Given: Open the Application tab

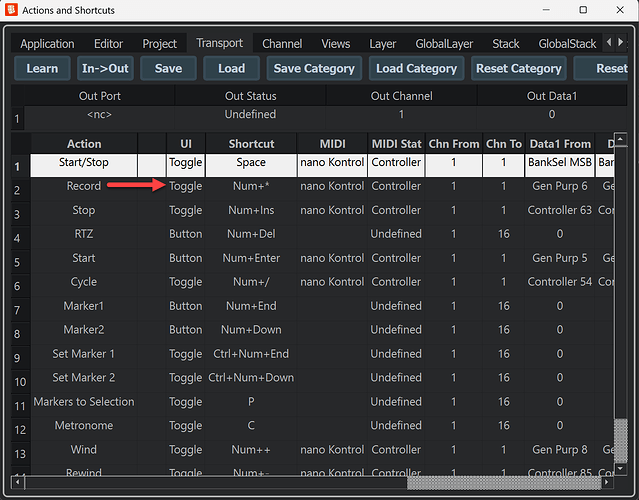Looking at the screenshot, I should [x=47, y=44].
